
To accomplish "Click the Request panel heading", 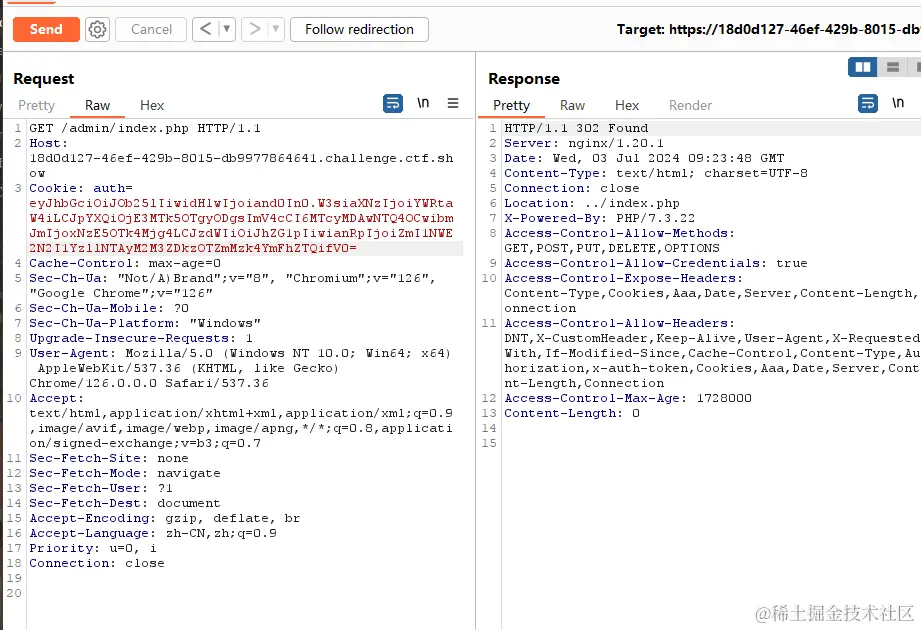I will [44, 79].
